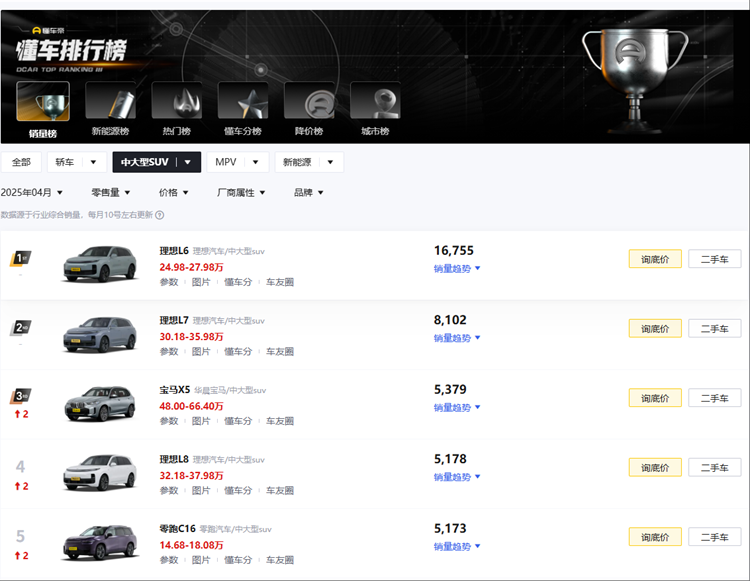Click the 14.68-18.08万 price text
Viewport: 750px width, 581px height.
click(191, 545)
